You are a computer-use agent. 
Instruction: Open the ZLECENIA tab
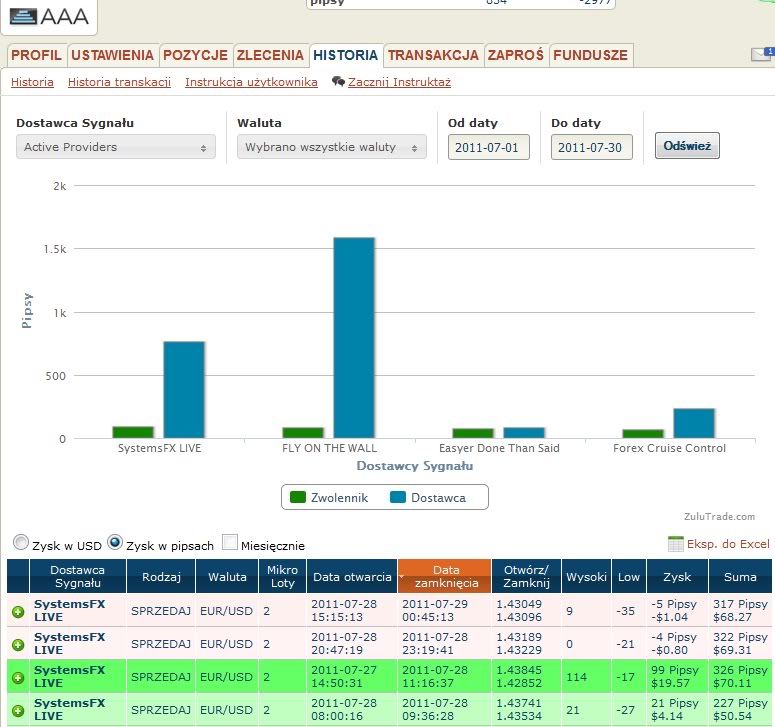270,55
